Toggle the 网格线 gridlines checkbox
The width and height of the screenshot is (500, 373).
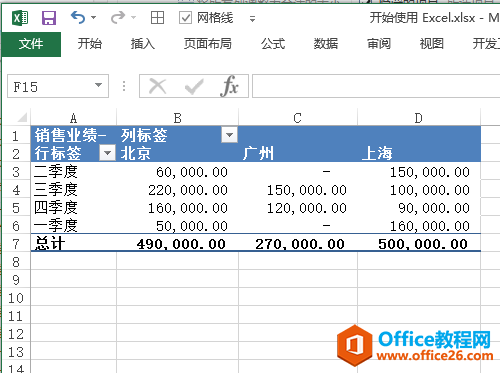(x=185, y=18)
